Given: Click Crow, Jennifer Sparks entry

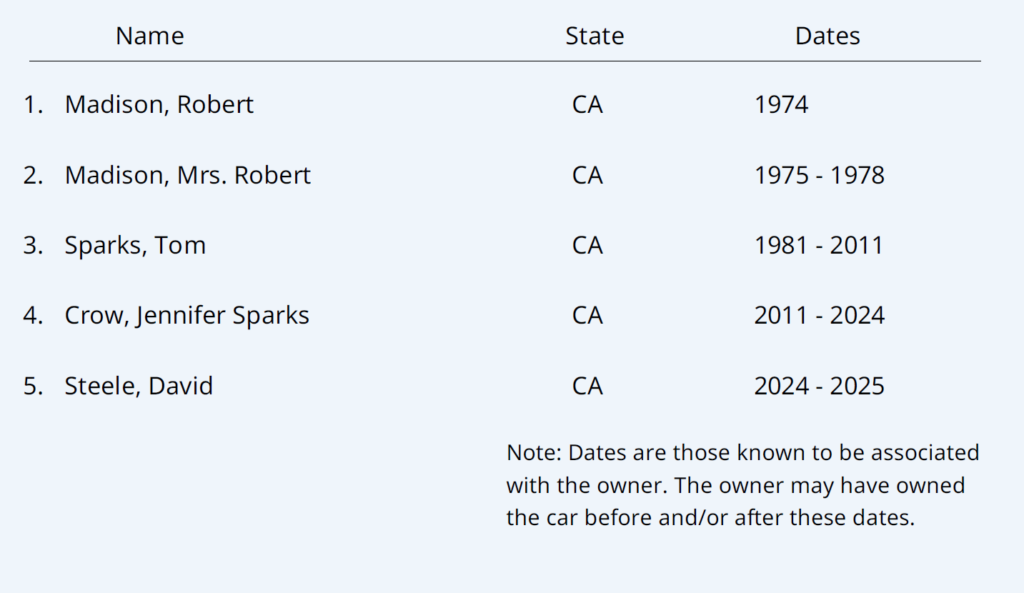Looking at the screenshot, I should [187, 315].
